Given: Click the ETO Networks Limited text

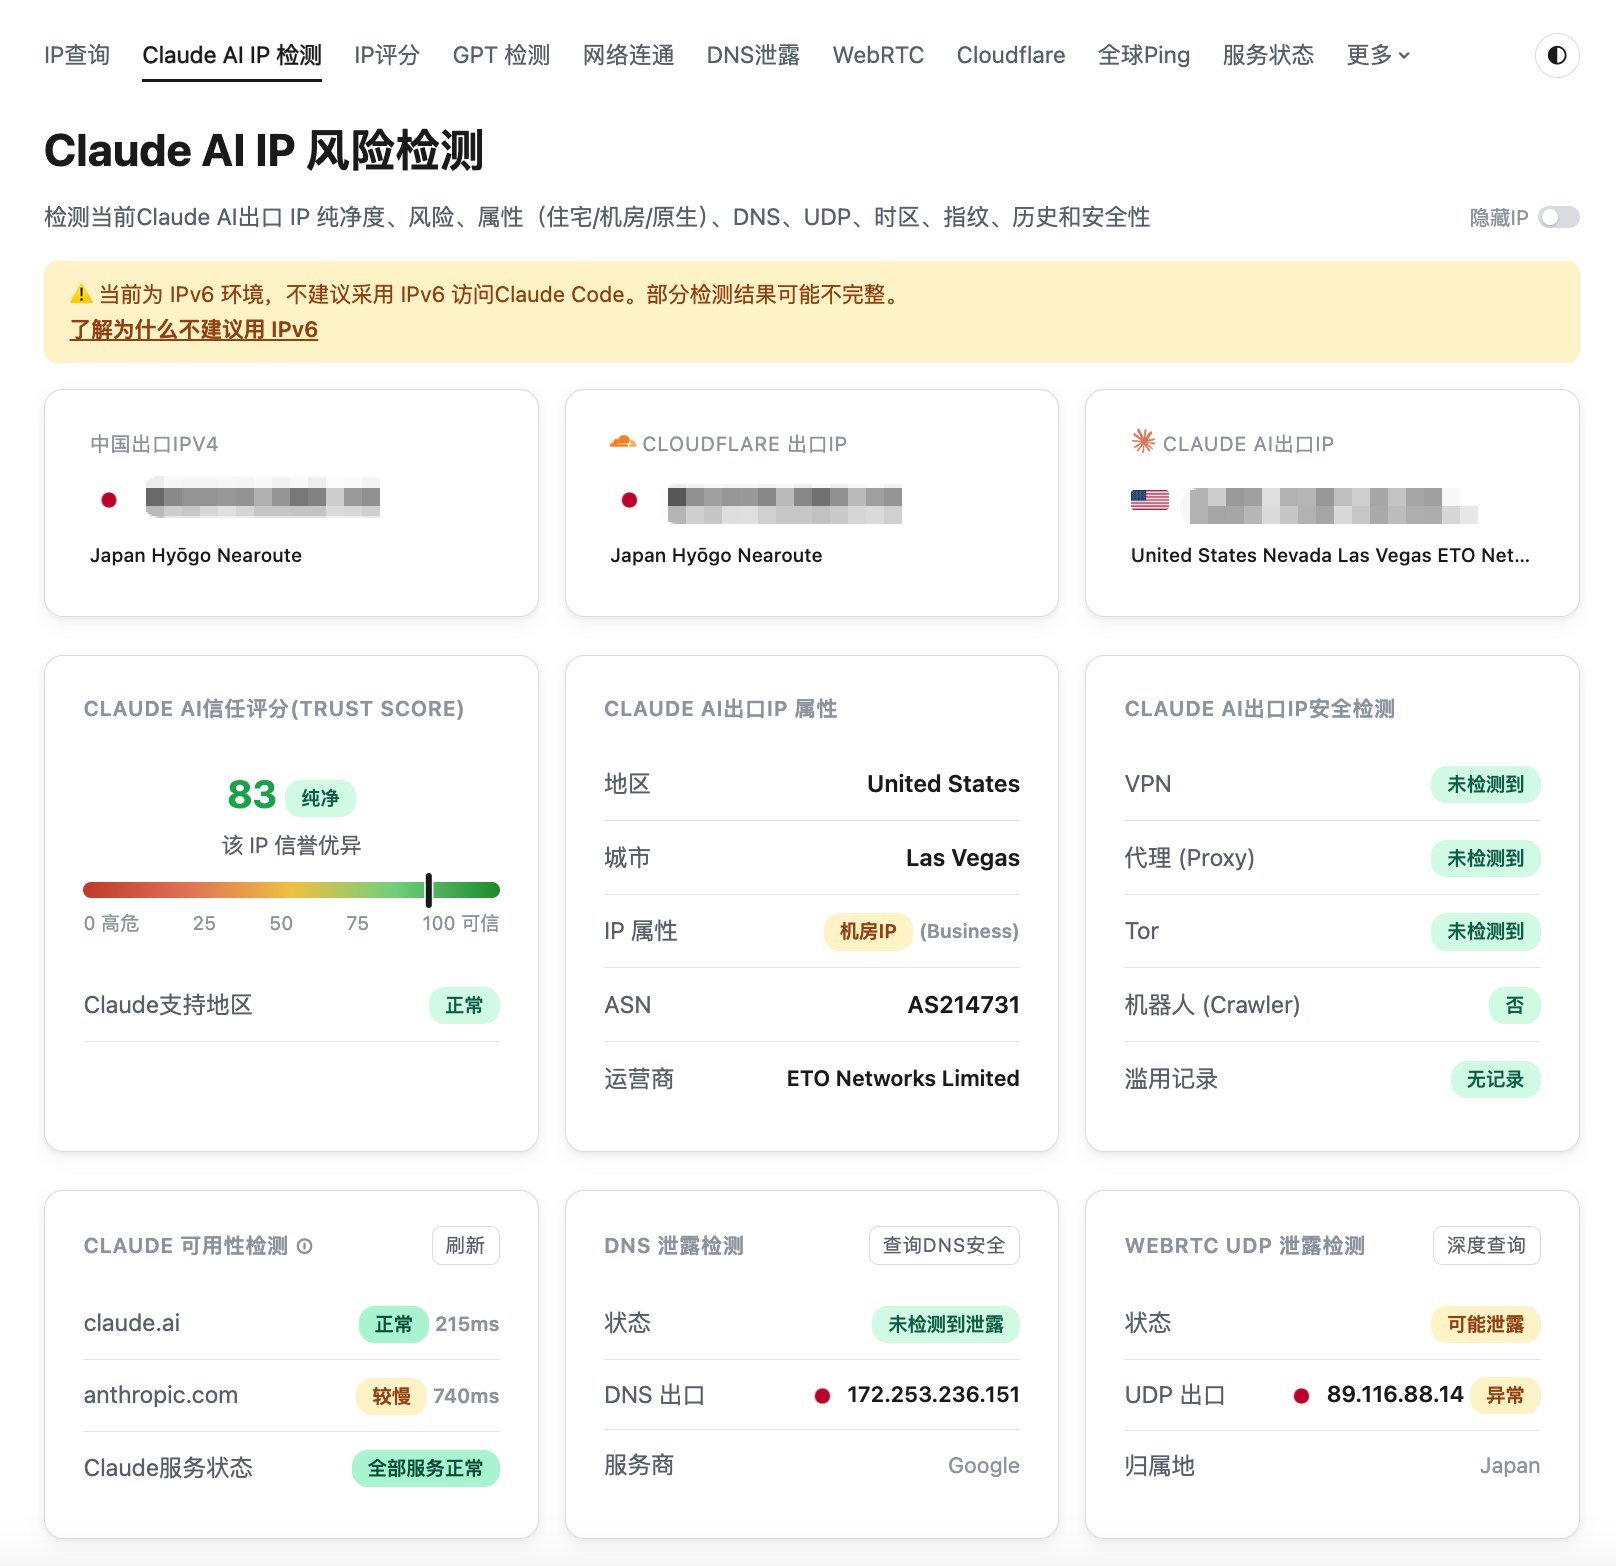Looking at the screenshot, I should [x=902, y=1078].
